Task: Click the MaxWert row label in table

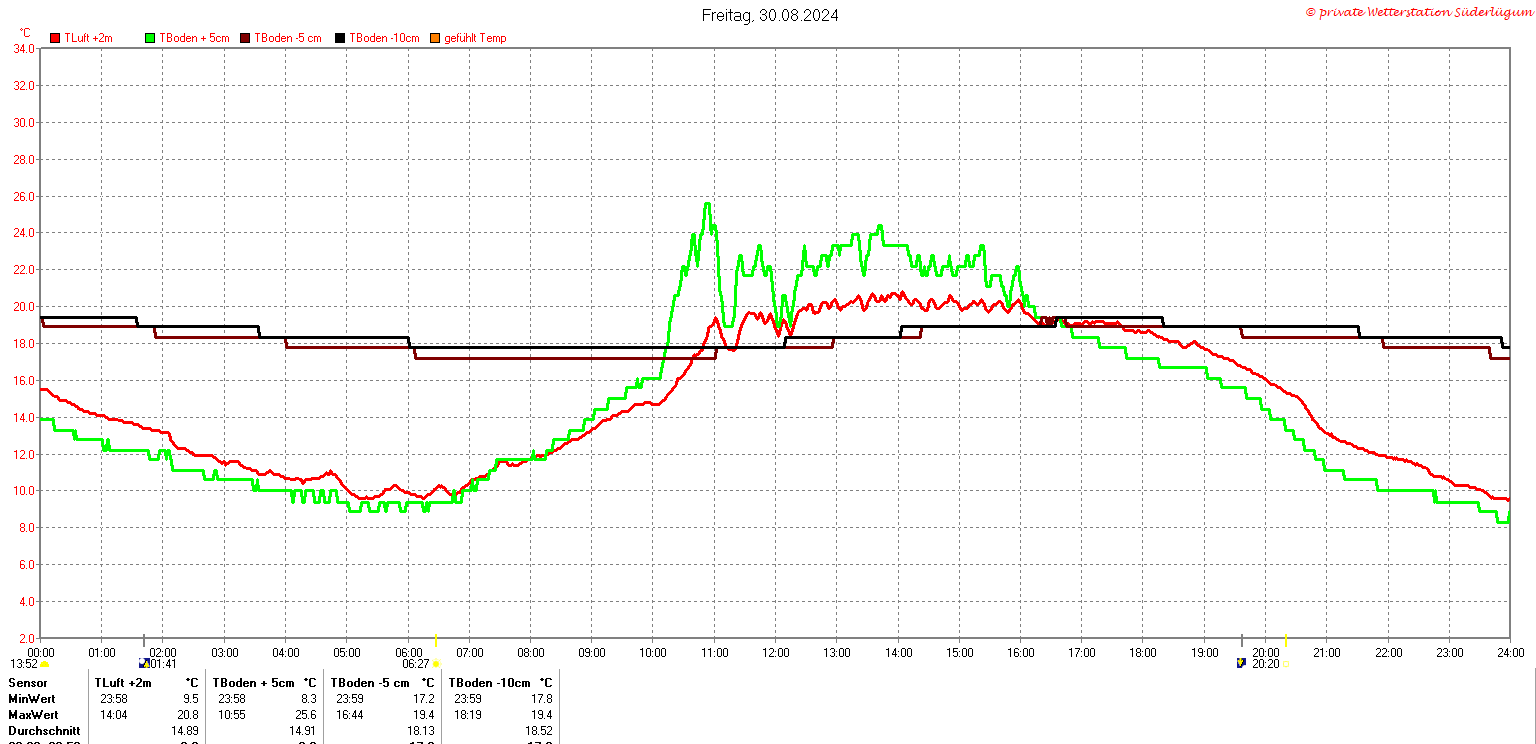Action: pos(33,715)
